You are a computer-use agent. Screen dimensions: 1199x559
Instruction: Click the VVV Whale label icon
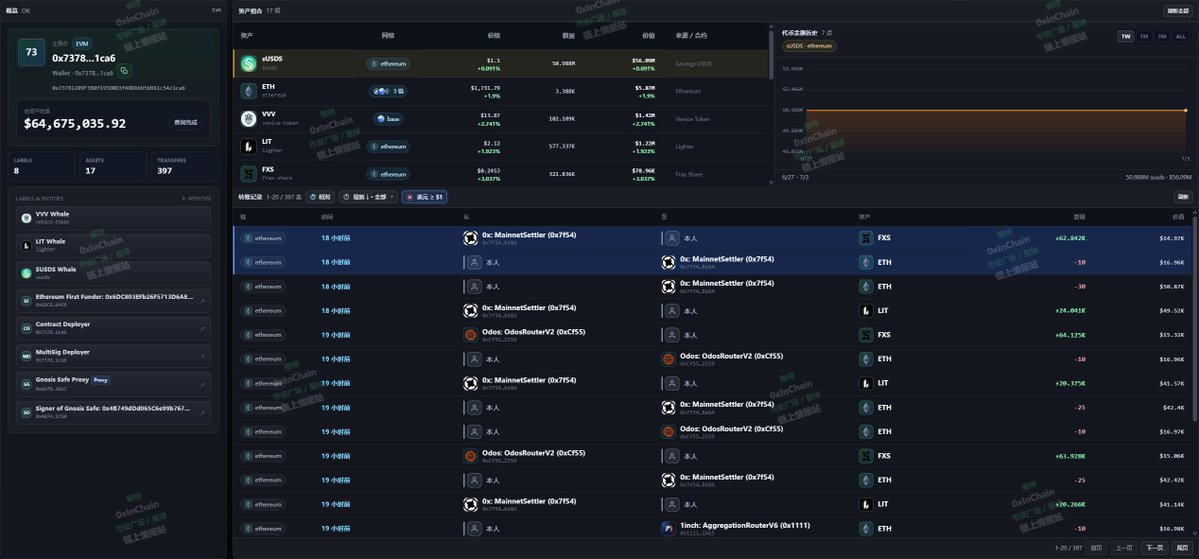[26, 218]
